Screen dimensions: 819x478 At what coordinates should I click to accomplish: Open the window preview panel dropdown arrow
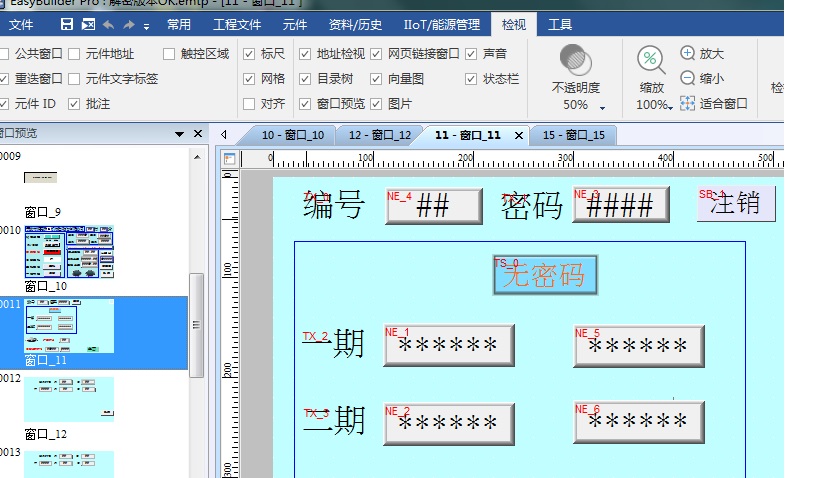pos(180,134)
